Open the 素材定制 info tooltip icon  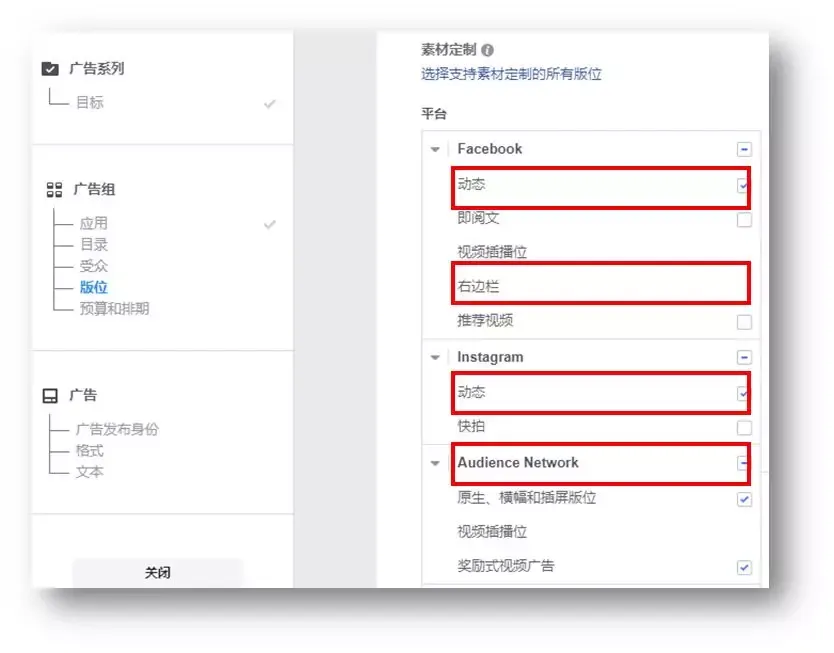click(487, 50)
